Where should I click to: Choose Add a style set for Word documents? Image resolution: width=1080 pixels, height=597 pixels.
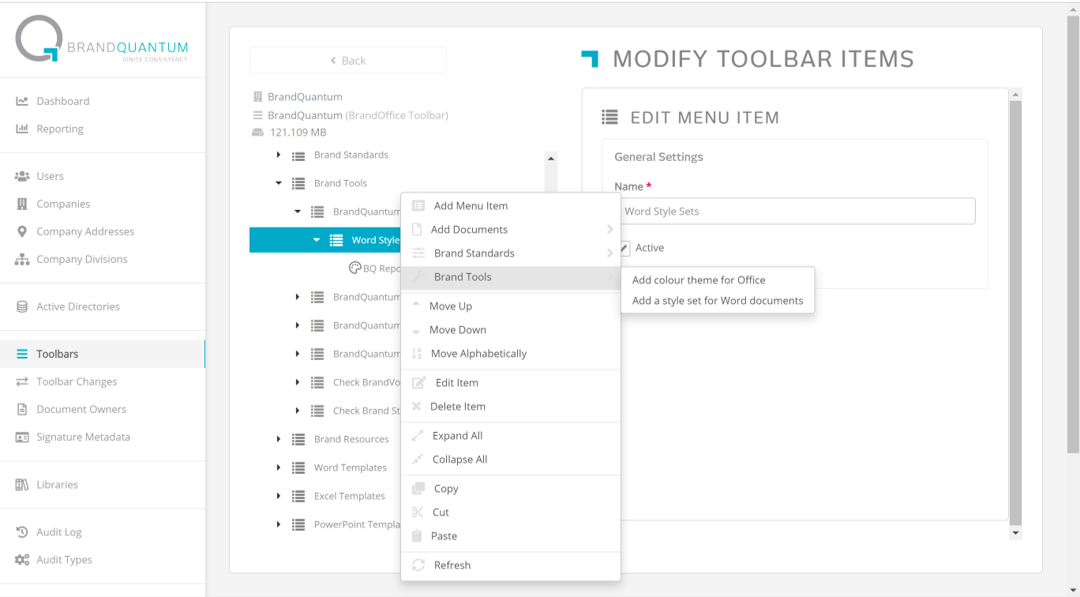717,301
